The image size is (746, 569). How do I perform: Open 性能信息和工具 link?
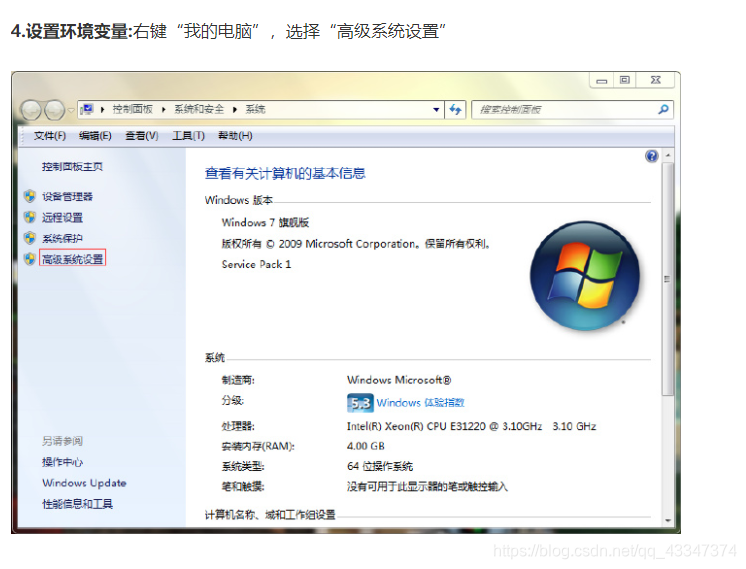[78, 504]
